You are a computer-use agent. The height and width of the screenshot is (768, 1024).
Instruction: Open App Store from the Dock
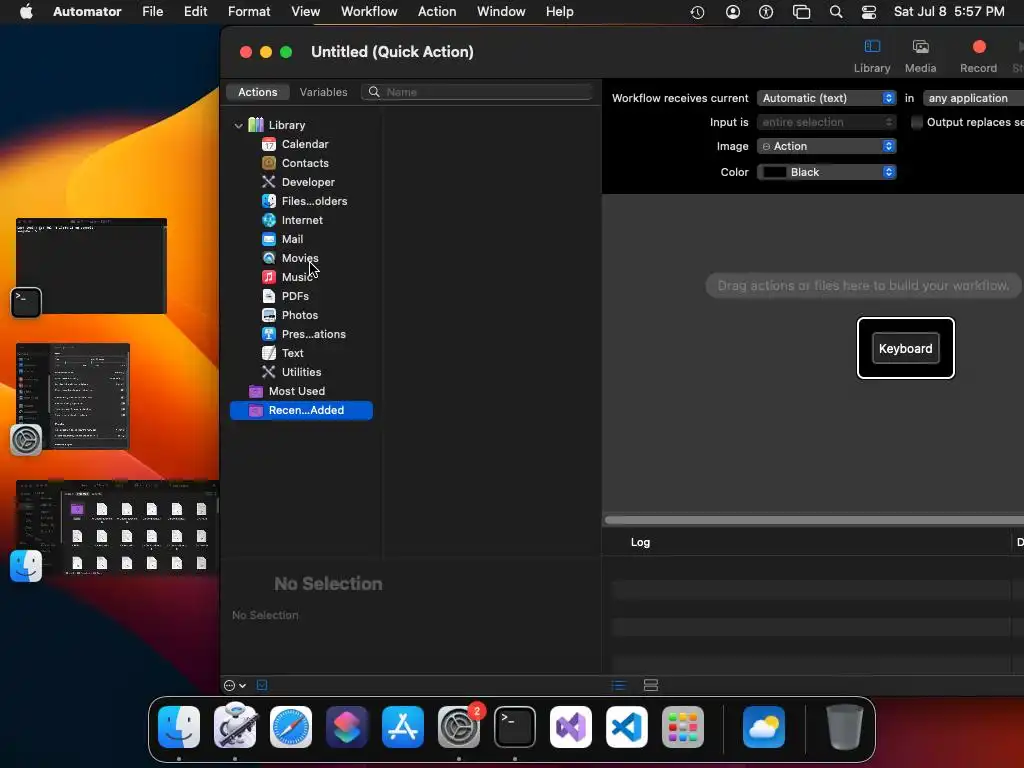(403, 727)
